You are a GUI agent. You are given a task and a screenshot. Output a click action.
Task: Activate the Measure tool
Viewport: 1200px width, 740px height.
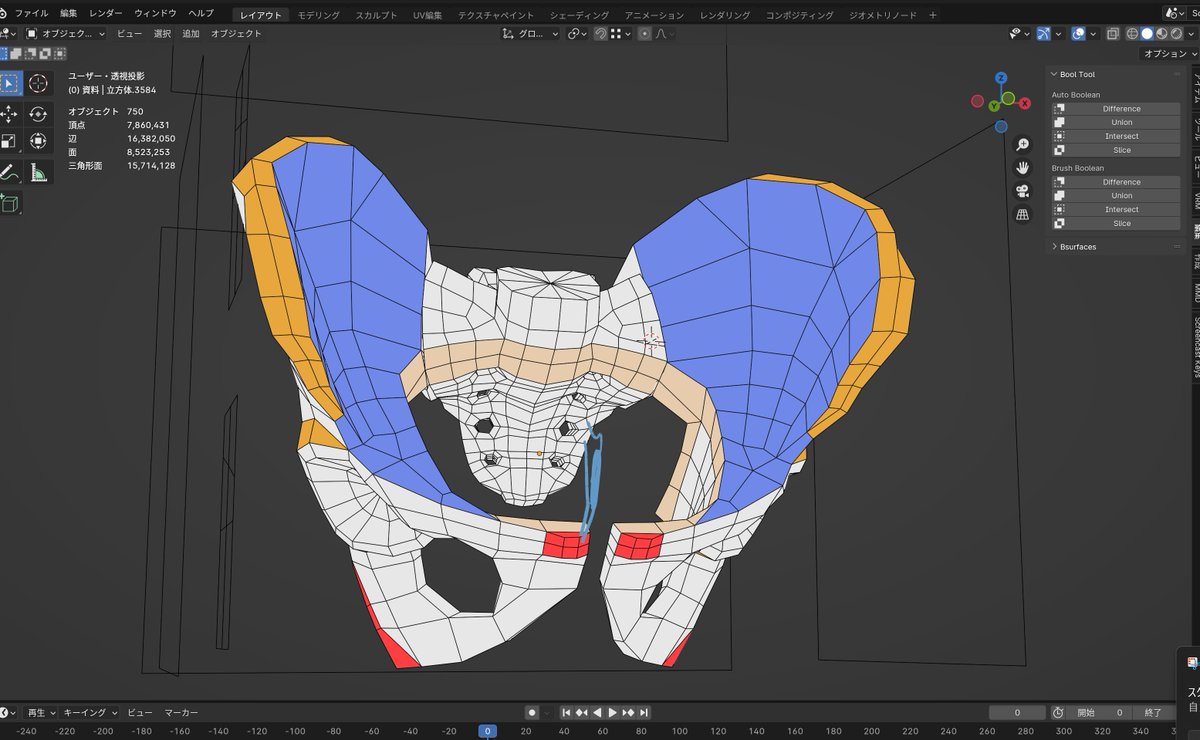point(38,172)
